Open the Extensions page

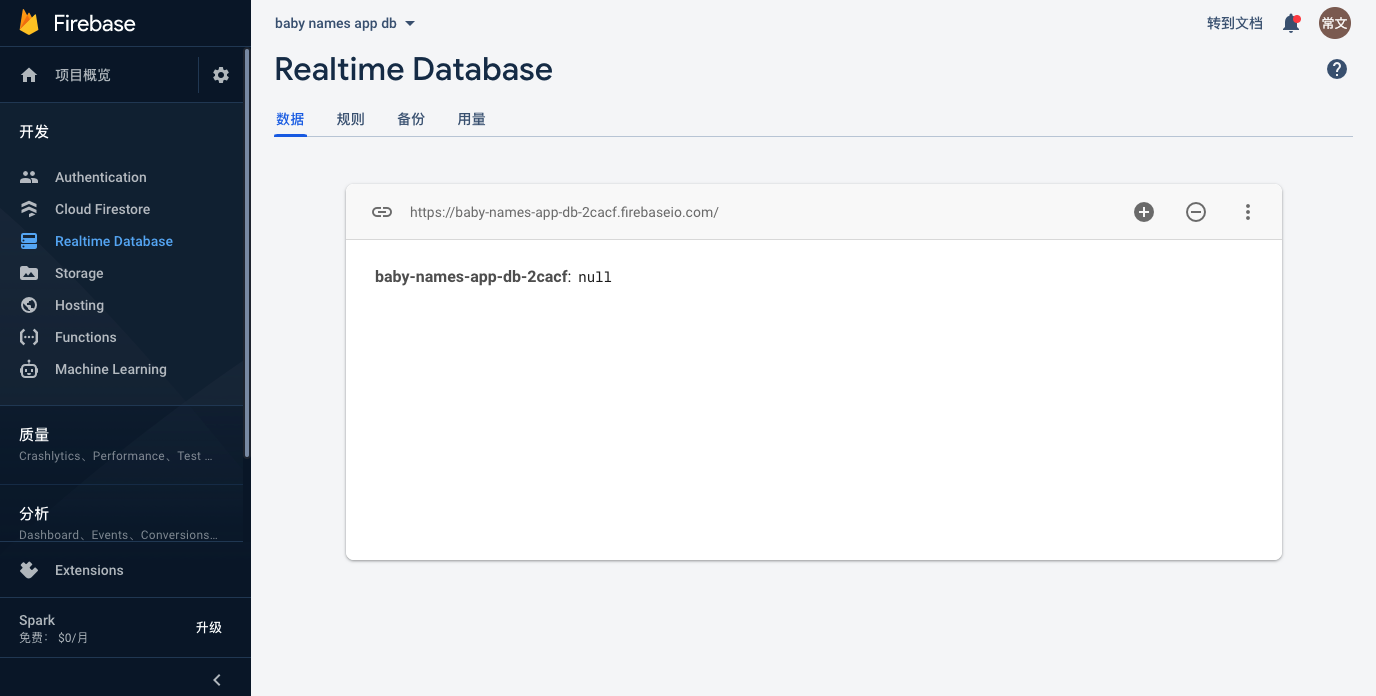[89, 570]
